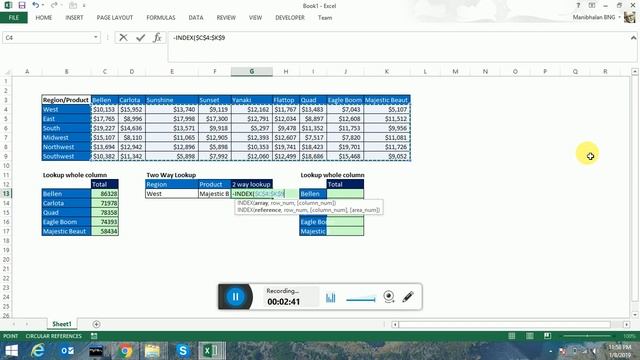Click the taskbar clock showing time
Screen dimensions: 640x360
pyautogui.click(x=620, y=351)
